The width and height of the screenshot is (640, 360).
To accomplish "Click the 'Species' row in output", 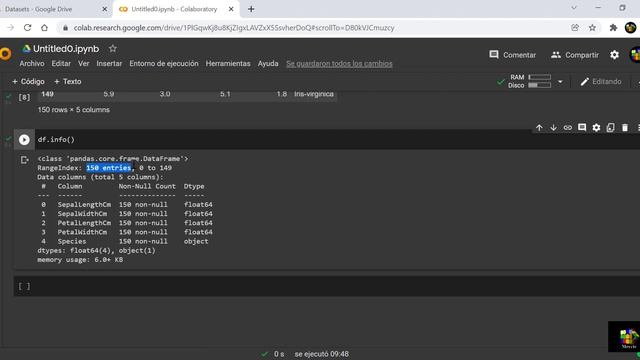I will point(125,241).
